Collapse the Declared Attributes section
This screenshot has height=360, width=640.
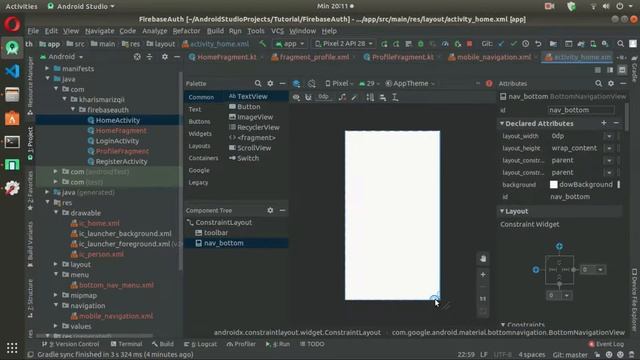coord(502,123)
